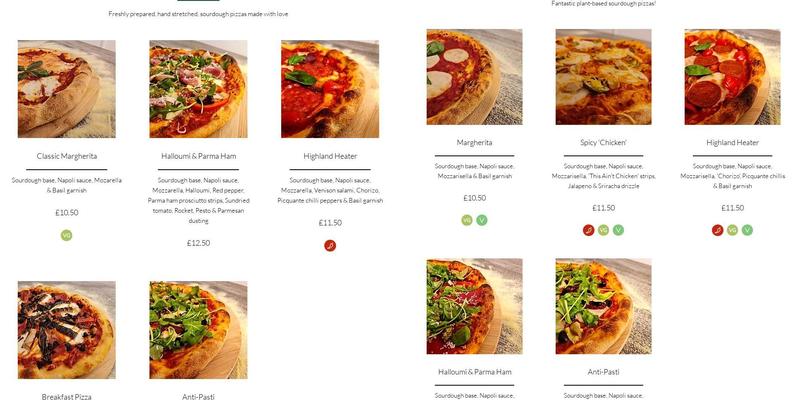Screen dimensions: 800x400
Task: View the Breakfast Pizza photo
Action: coord(67,329)
